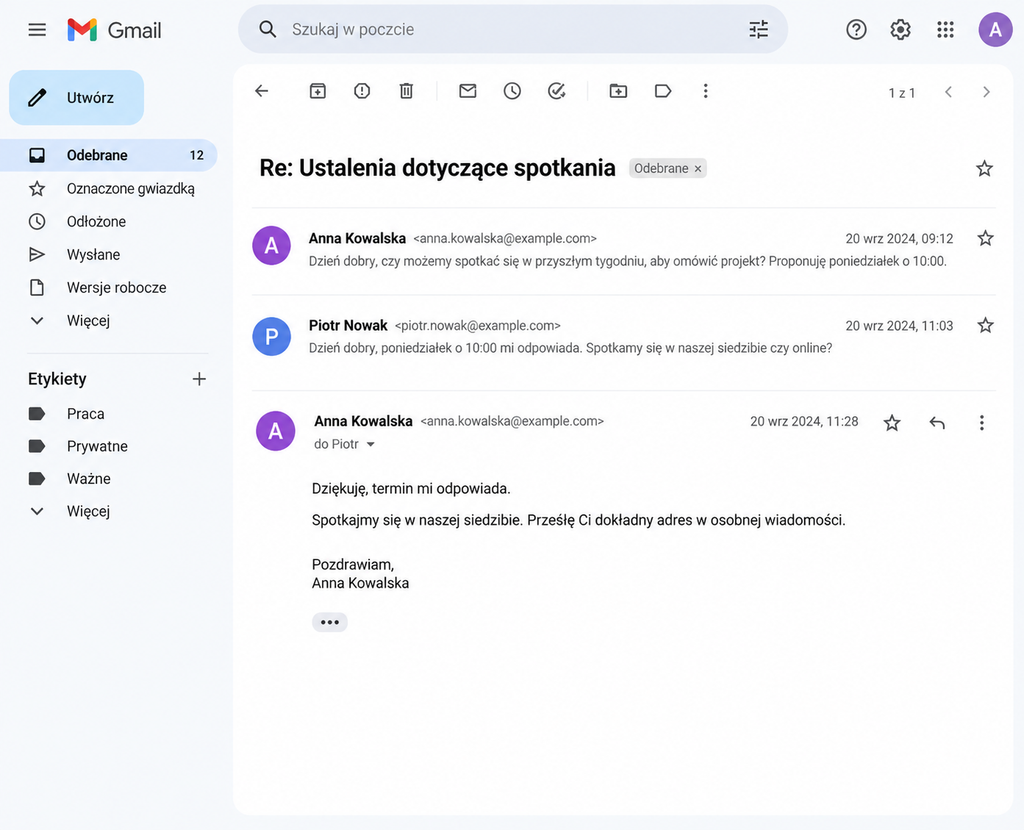
Task: Open the Settings gear icon
Action: click(901, 29)
